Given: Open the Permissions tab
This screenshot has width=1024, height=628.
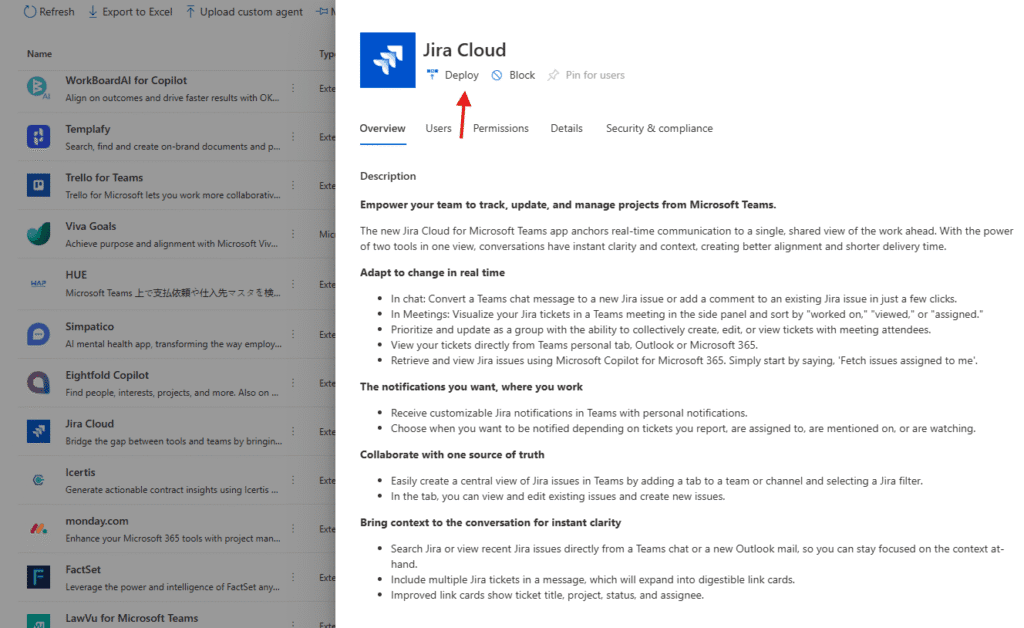Looking at the screenshot, I should 500,128.
